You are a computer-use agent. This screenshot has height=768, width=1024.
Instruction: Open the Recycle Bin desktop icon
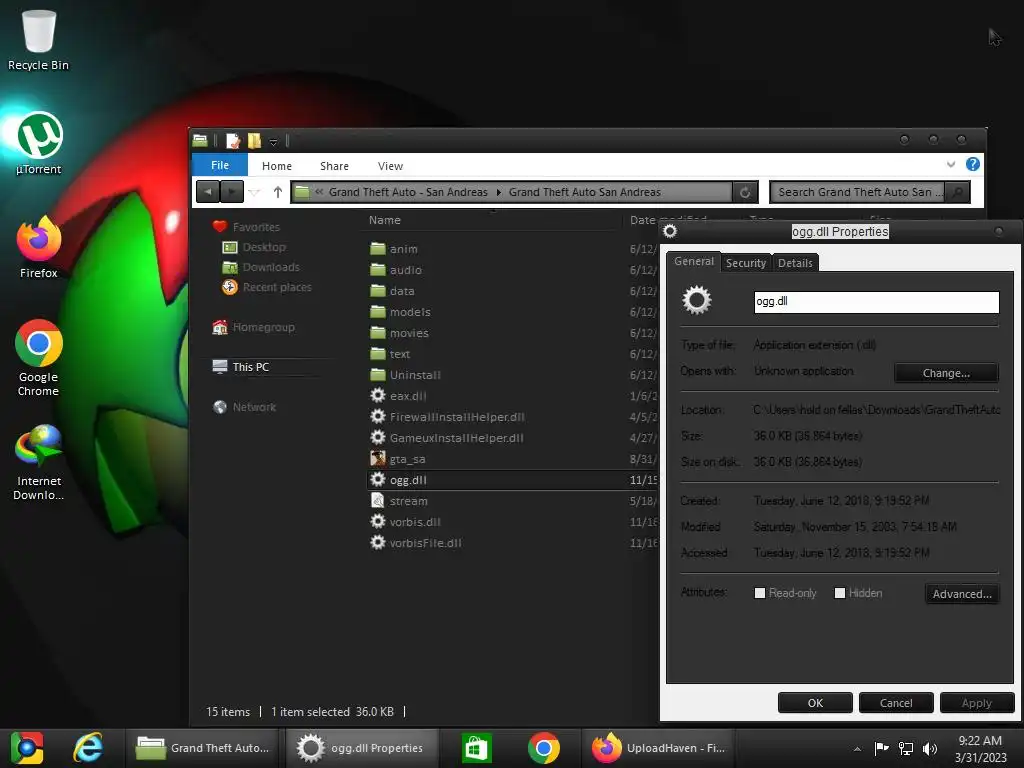[38, 39]
